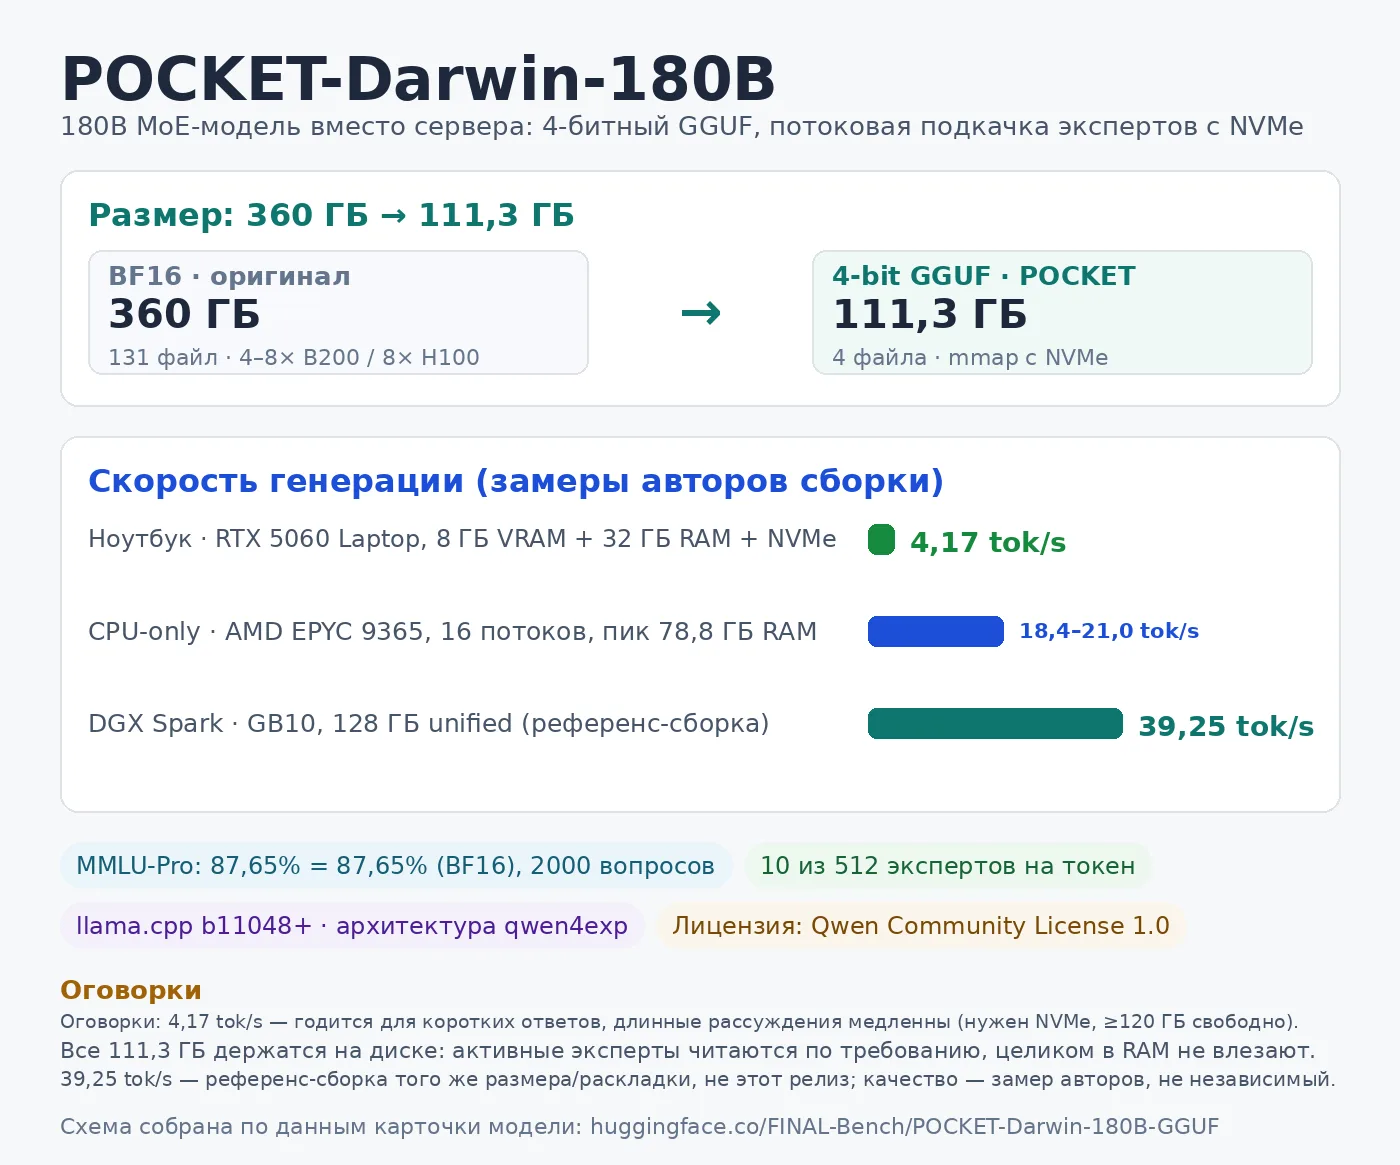
Task: Click the "Лицензия: Qwen Community License 1.0" badge
Action: [921, 926]
